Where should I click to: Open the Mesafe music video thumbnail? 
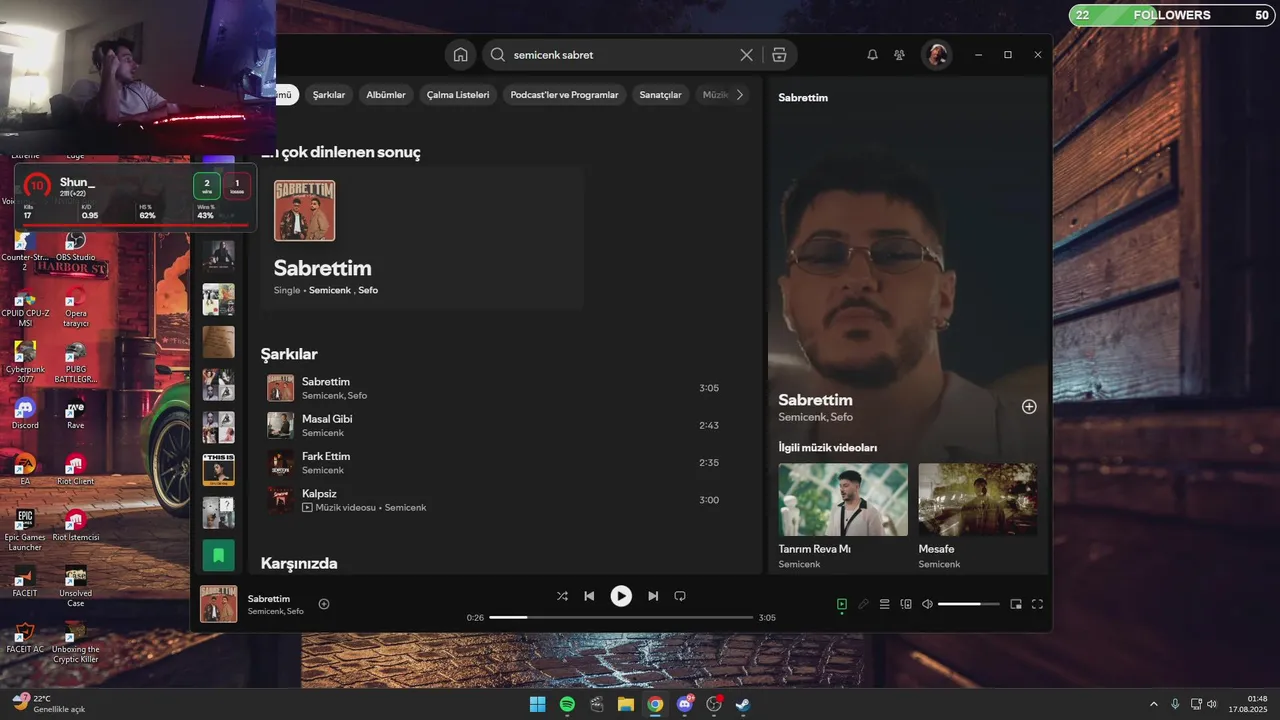977,499
